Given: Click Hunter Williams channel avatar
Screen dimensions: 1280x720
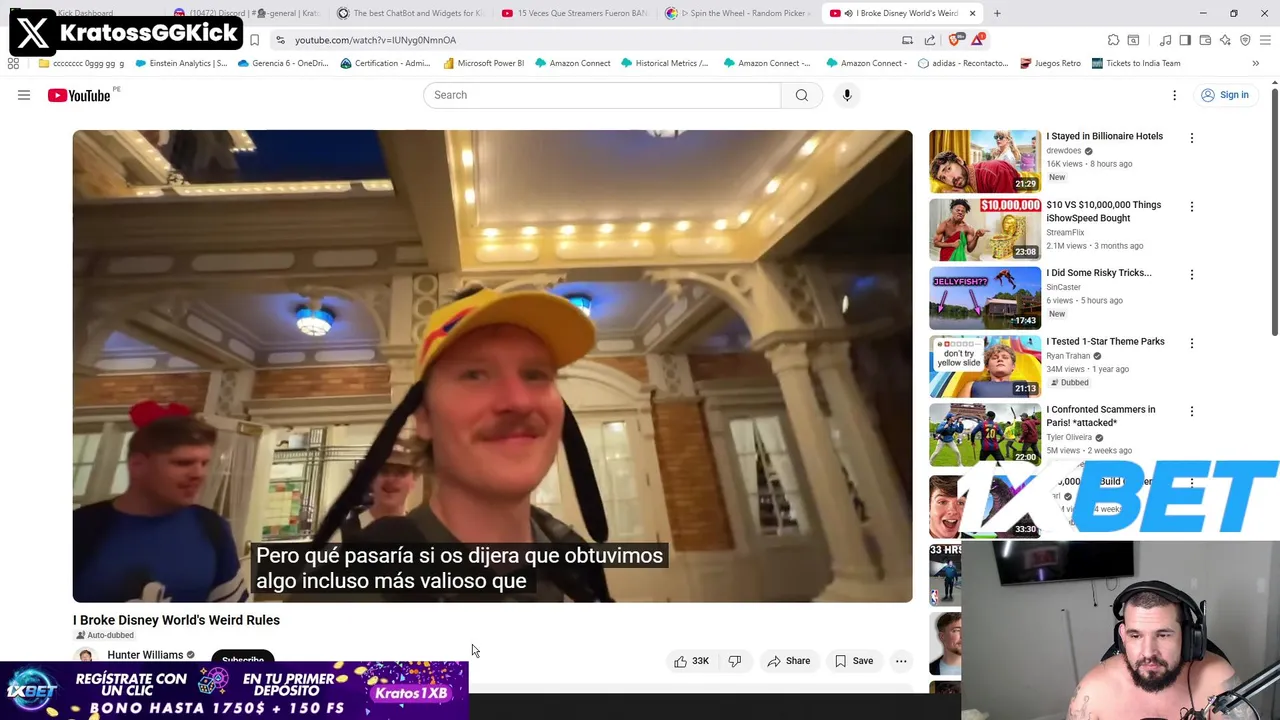Looking at the screenshot, I should (85, 656).
